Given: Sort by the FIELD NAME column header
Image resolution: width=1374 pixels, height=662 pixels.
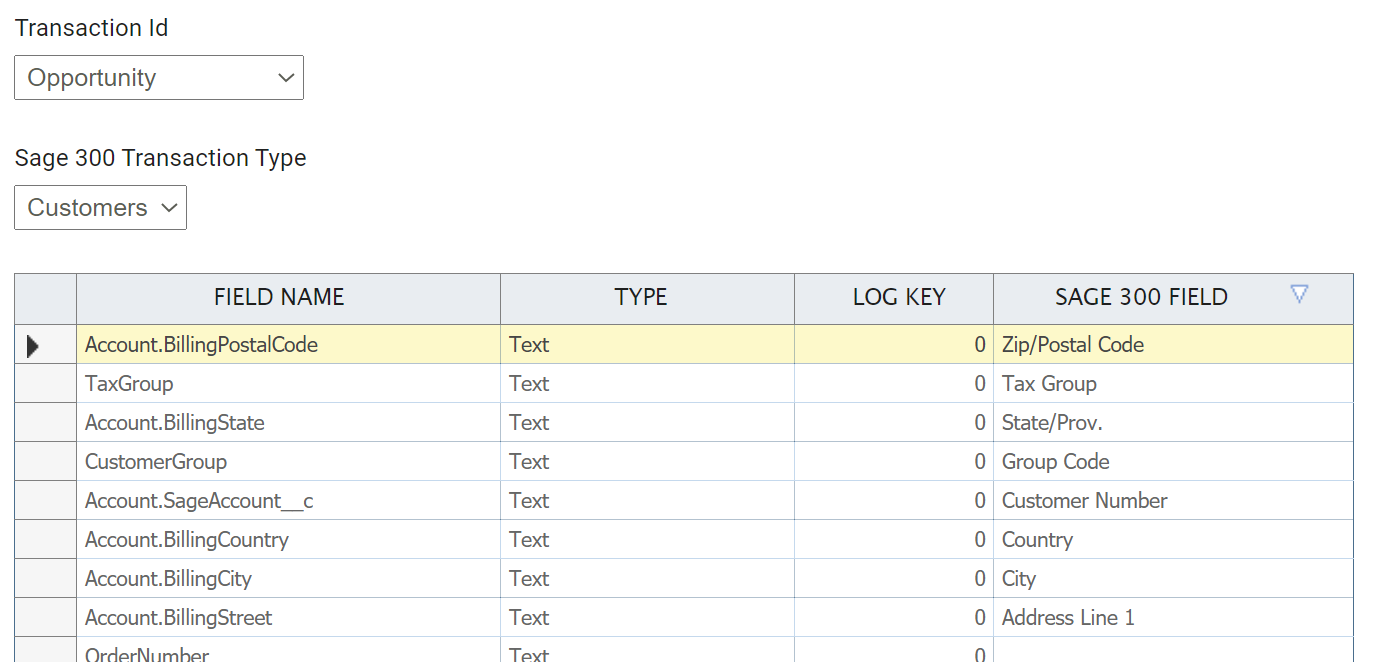Looking at the screenshot, I should (x=279, y=297).
